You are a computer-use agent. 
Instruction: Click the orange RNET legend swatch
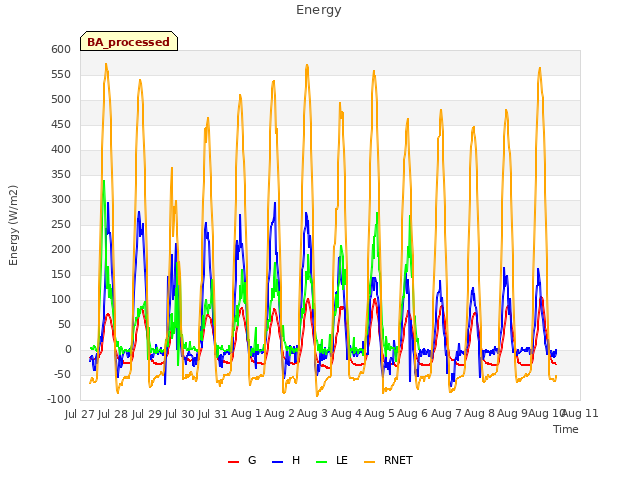click(369, 462)
